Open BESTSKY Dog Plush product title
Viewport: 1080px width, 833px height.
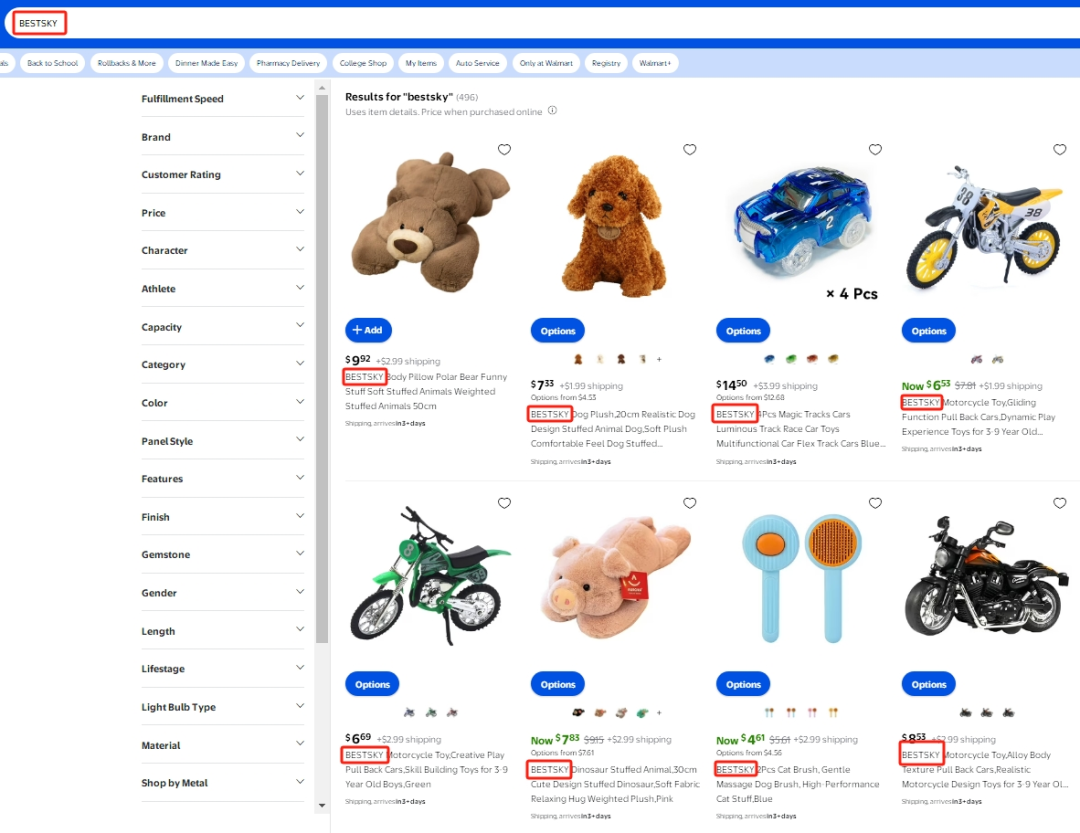click(x=612, y=429)
